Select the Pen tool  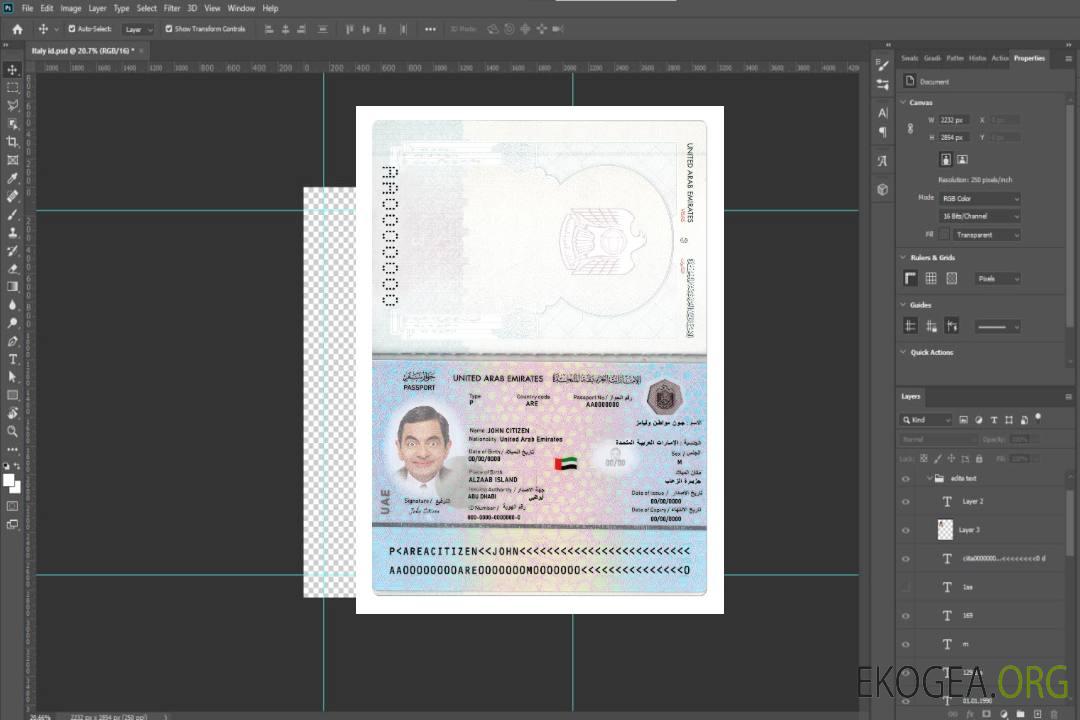tap(12, 341)
